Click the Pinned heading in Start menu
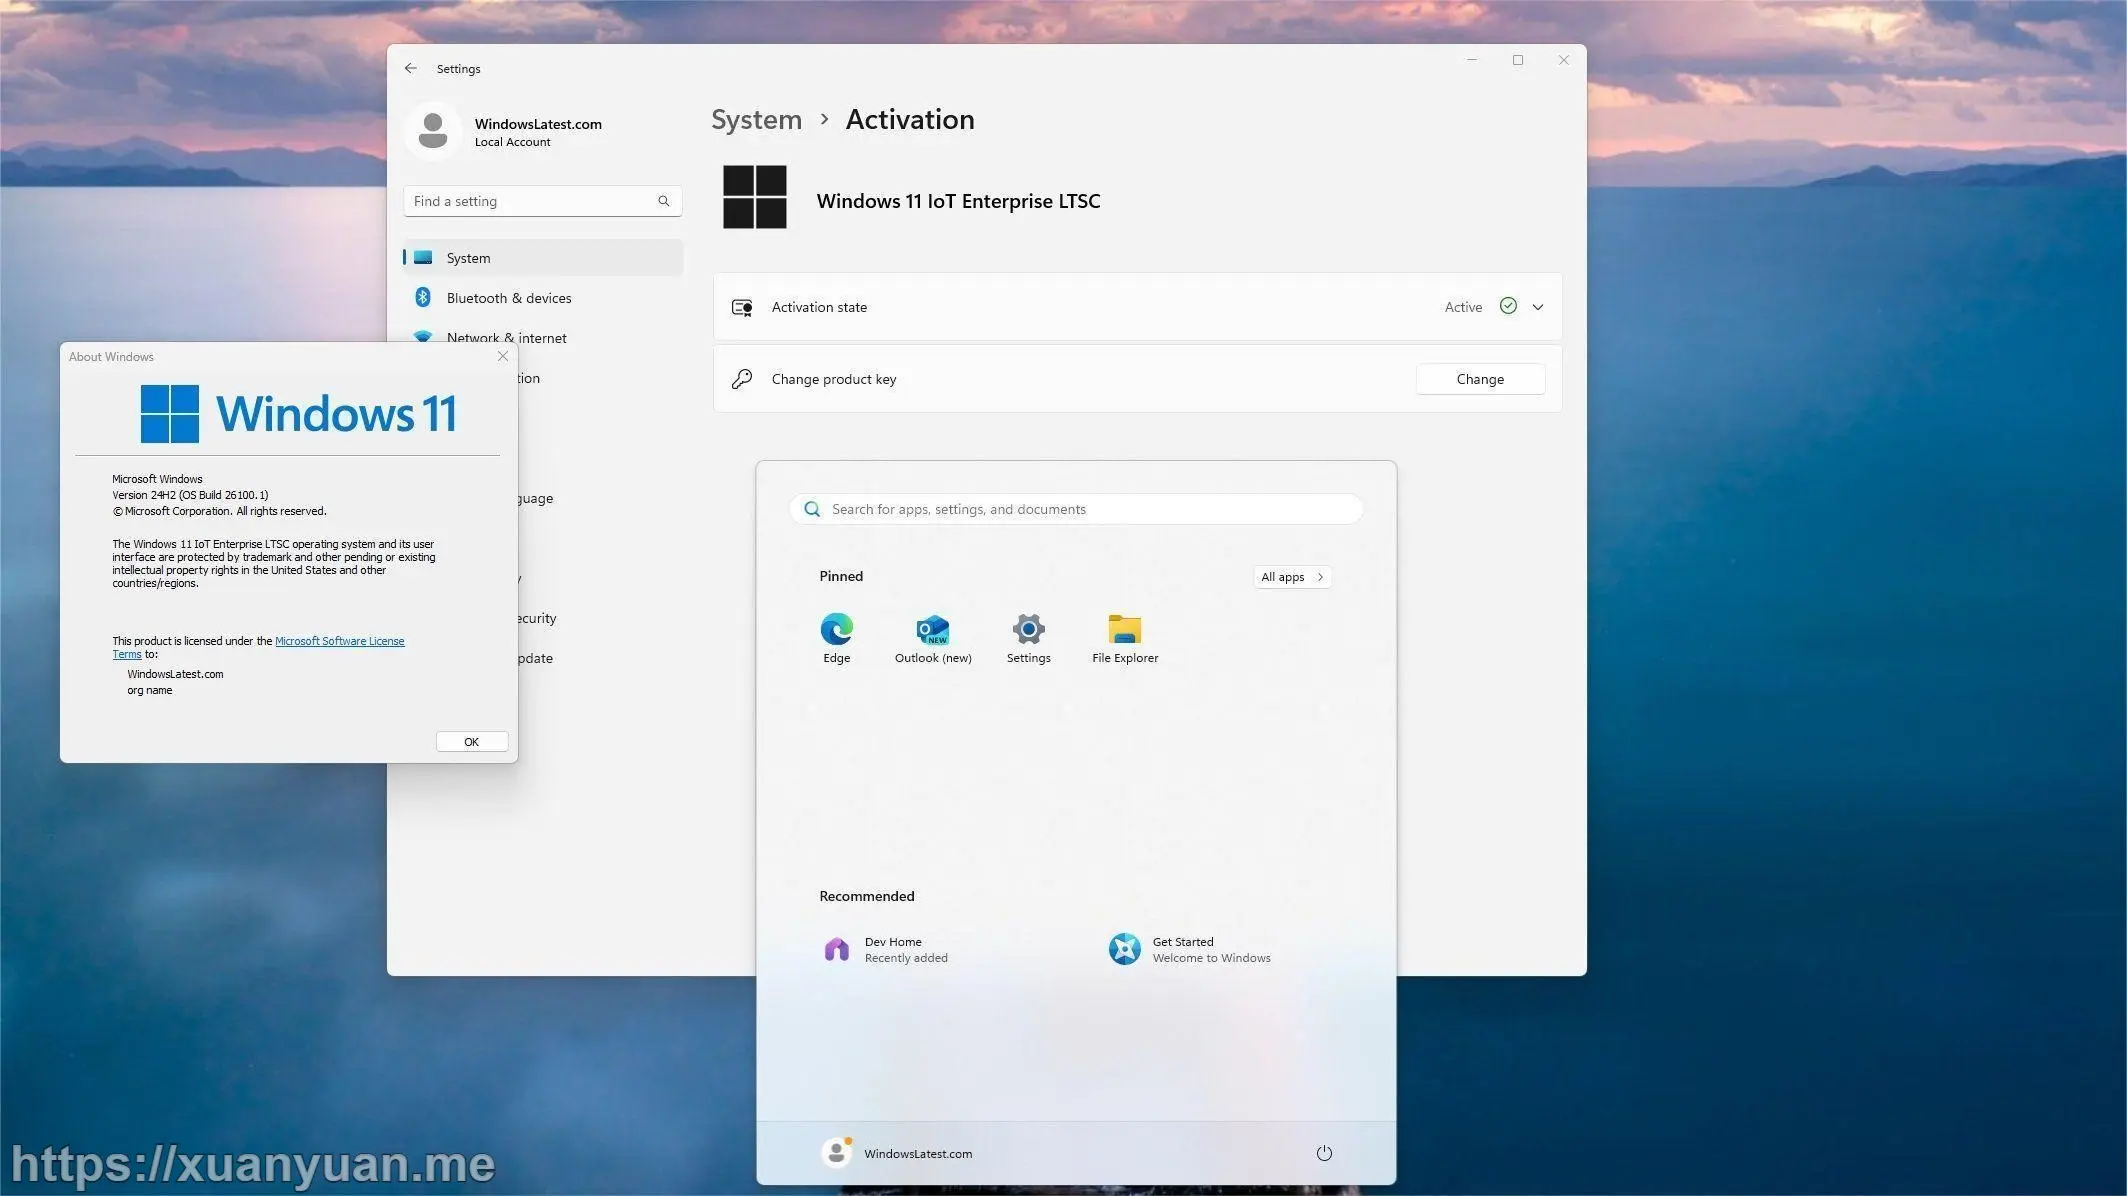The width and height of the screenshot is (2127, 1196). (x=841, y=576)
